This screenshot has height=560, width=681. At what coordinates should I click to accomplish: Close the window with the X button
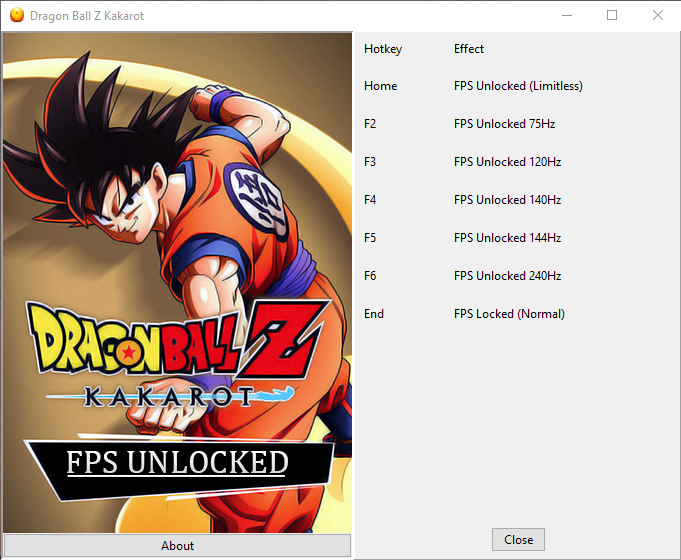[x=657, y=16]
